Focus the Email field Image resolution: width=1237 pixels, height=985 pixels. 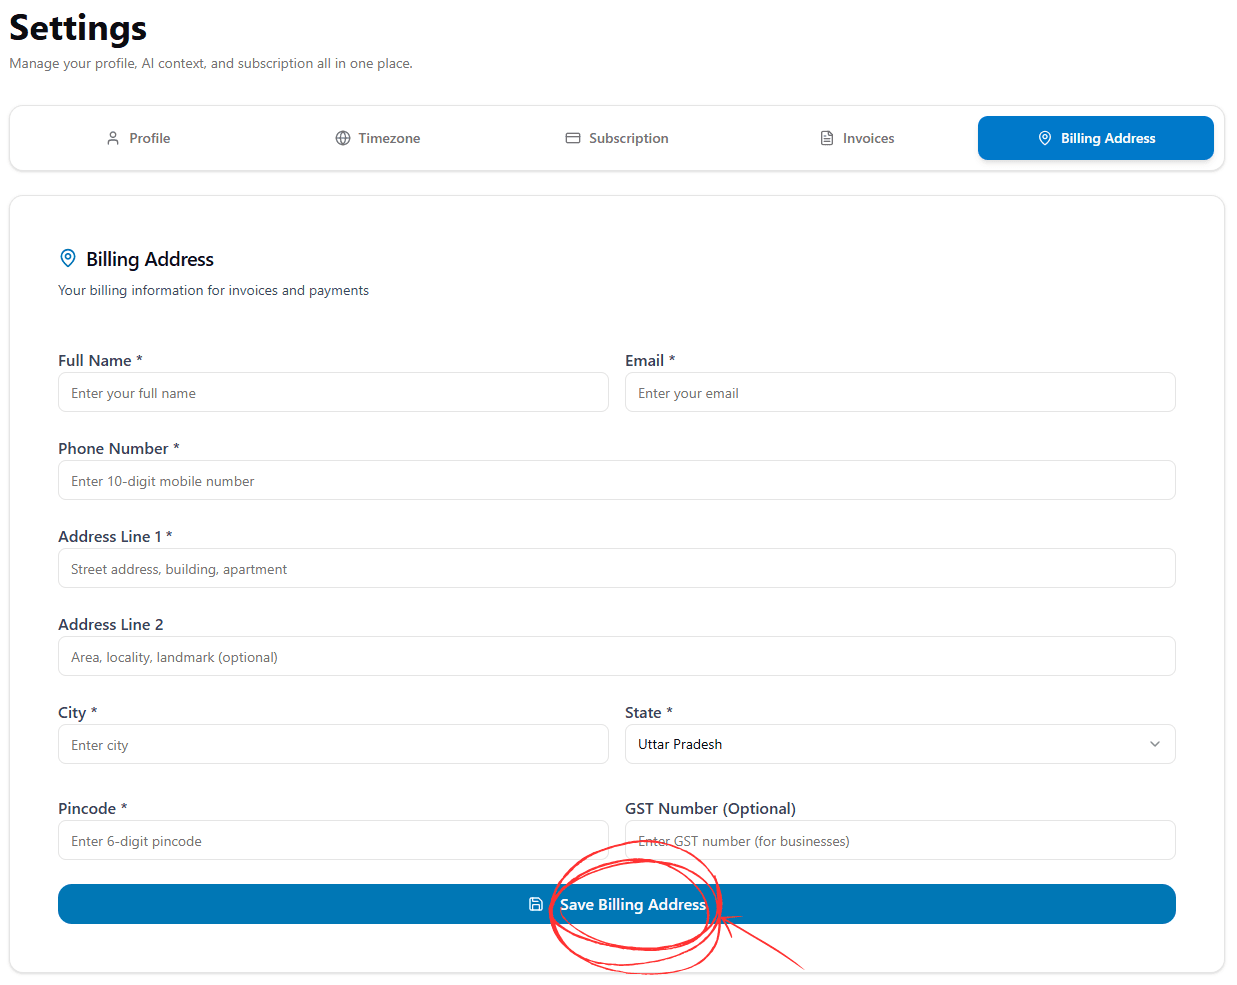click(x=900, y=392)
